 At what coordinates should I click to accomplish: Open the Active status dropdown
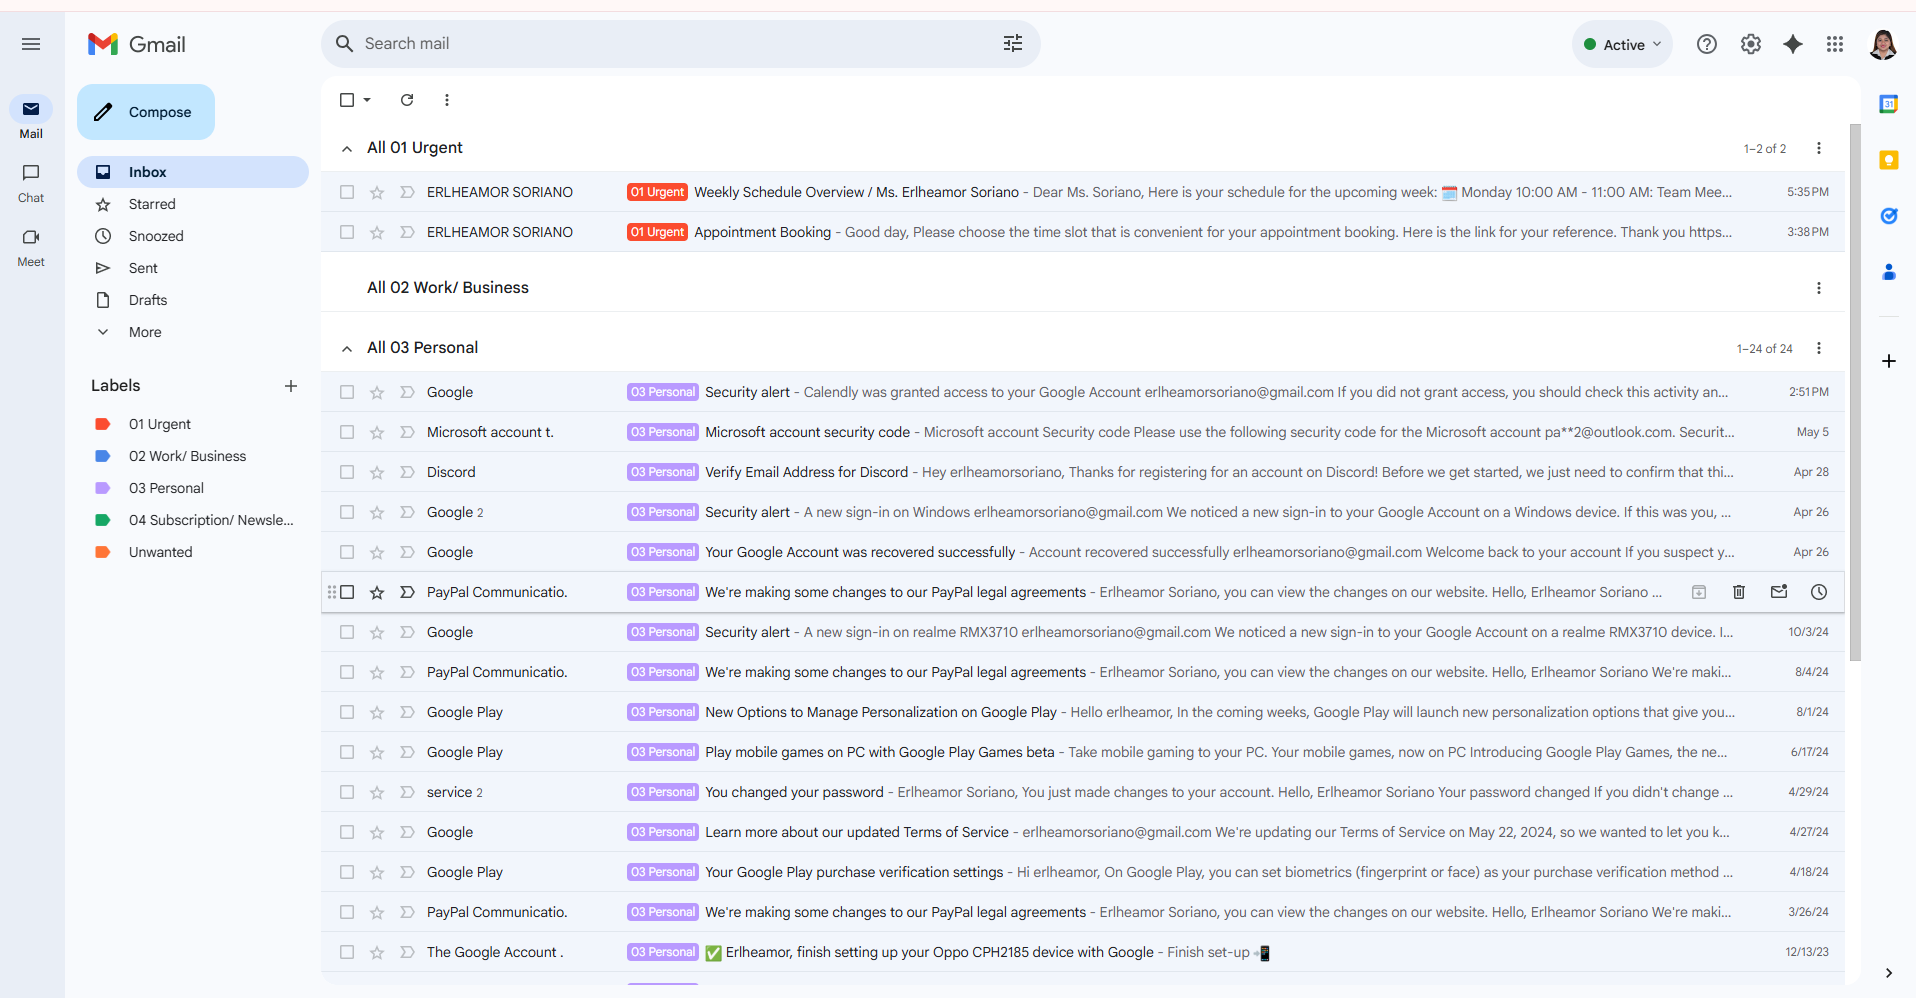[x=1622, y=44]
